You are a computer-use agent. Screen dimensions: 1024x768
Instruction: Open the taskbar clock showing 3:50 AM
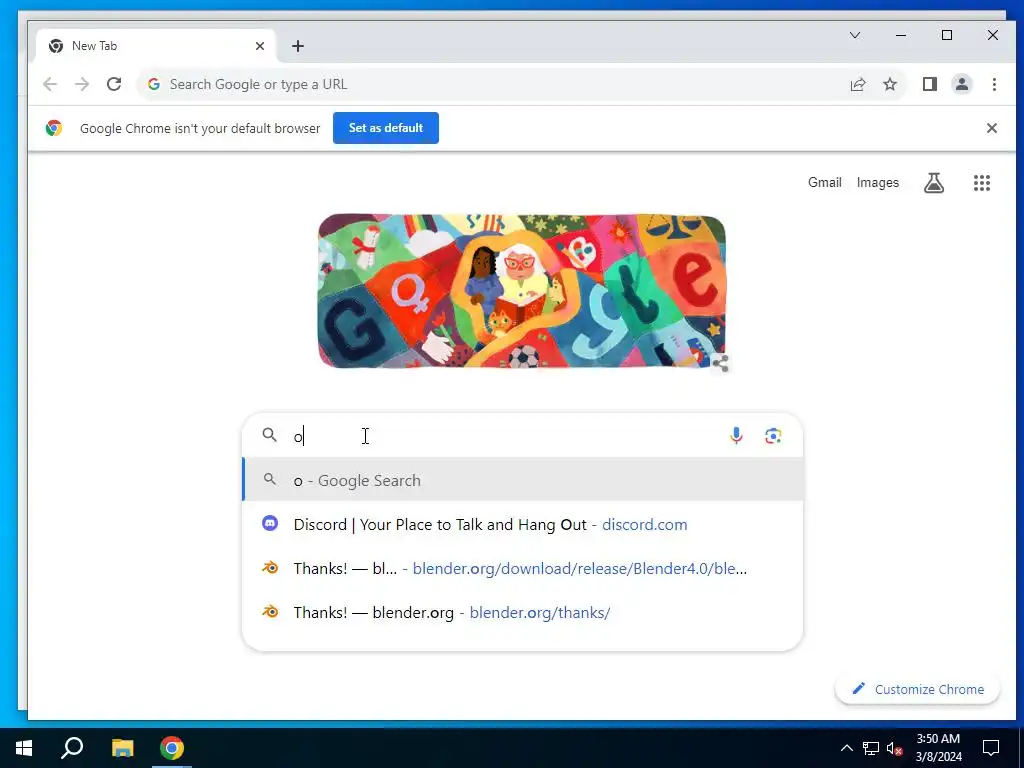pos(938,748)
